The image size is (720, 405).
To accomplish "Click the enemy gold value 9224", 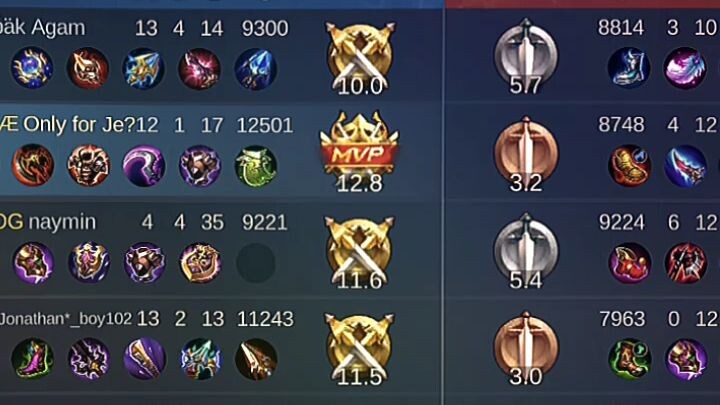I will click(622, 222).
